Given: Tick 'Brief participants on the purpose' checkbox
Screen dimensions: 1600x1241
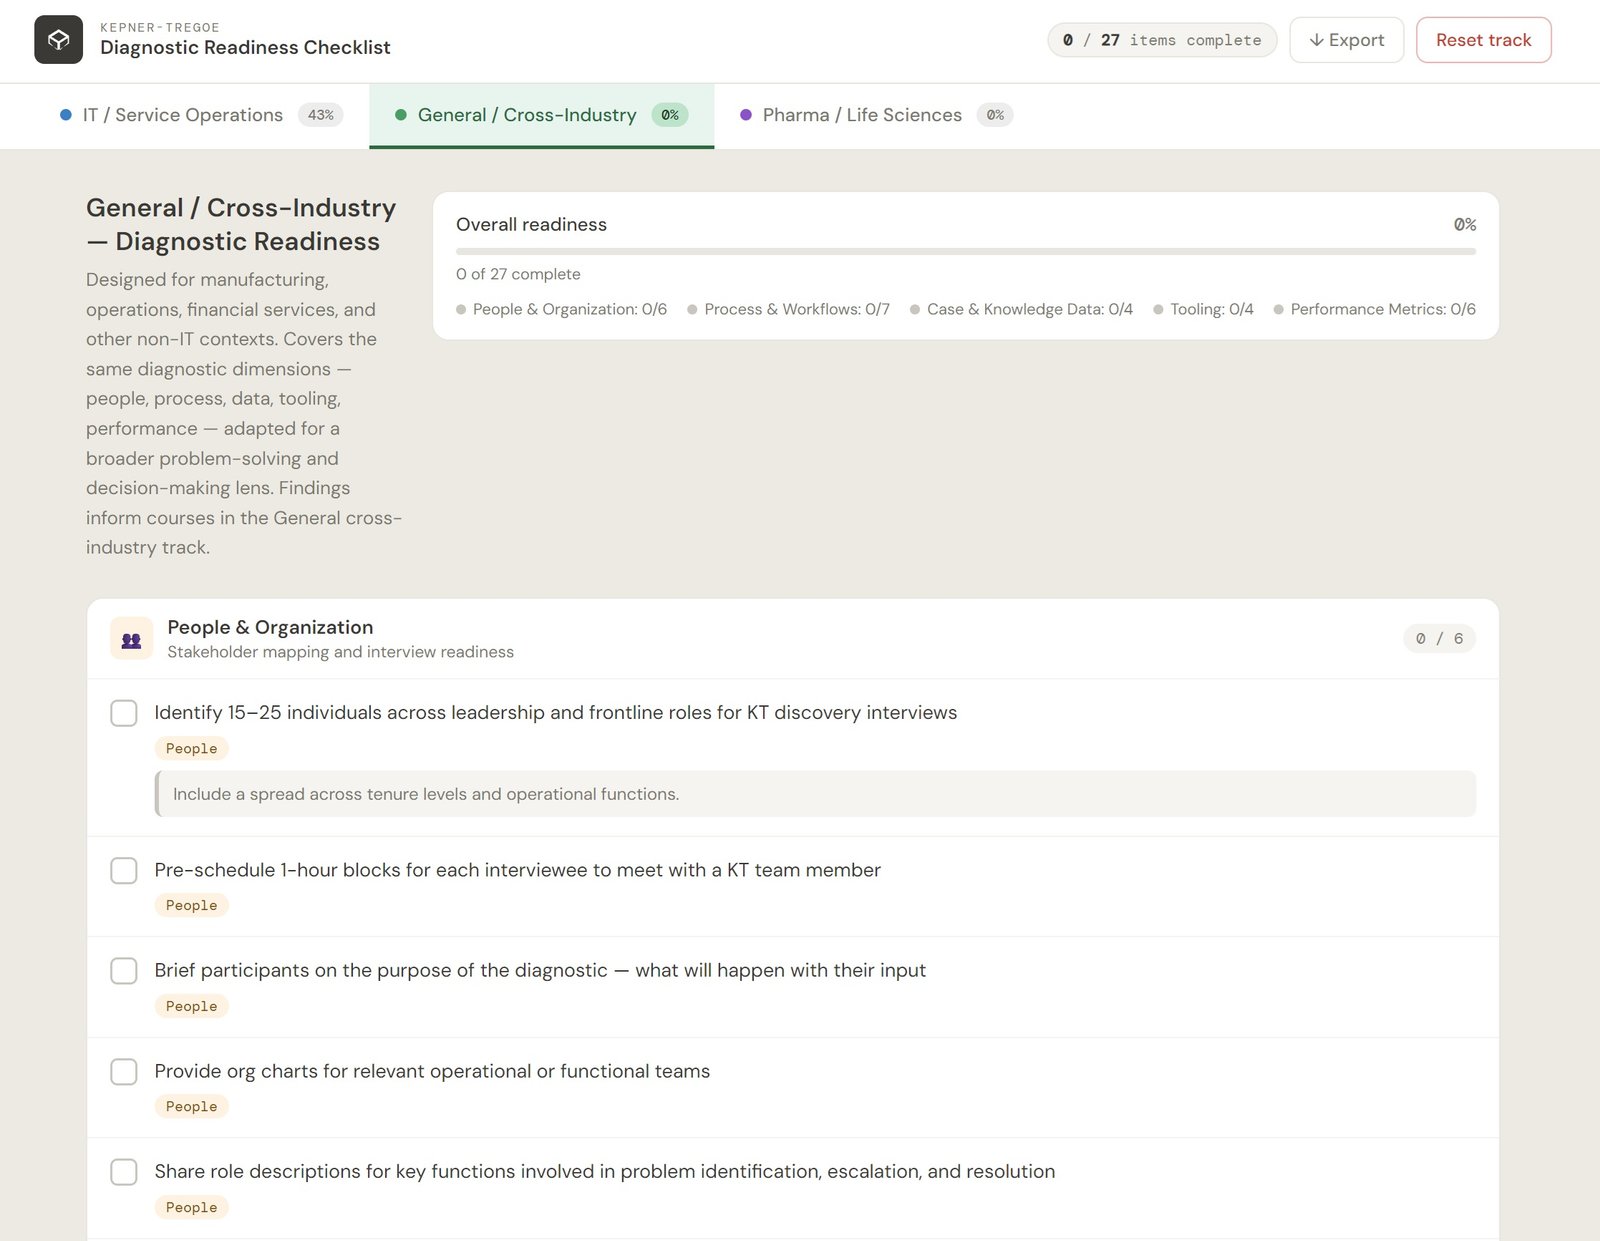Looking at the screenshot, I should [124, 971].
